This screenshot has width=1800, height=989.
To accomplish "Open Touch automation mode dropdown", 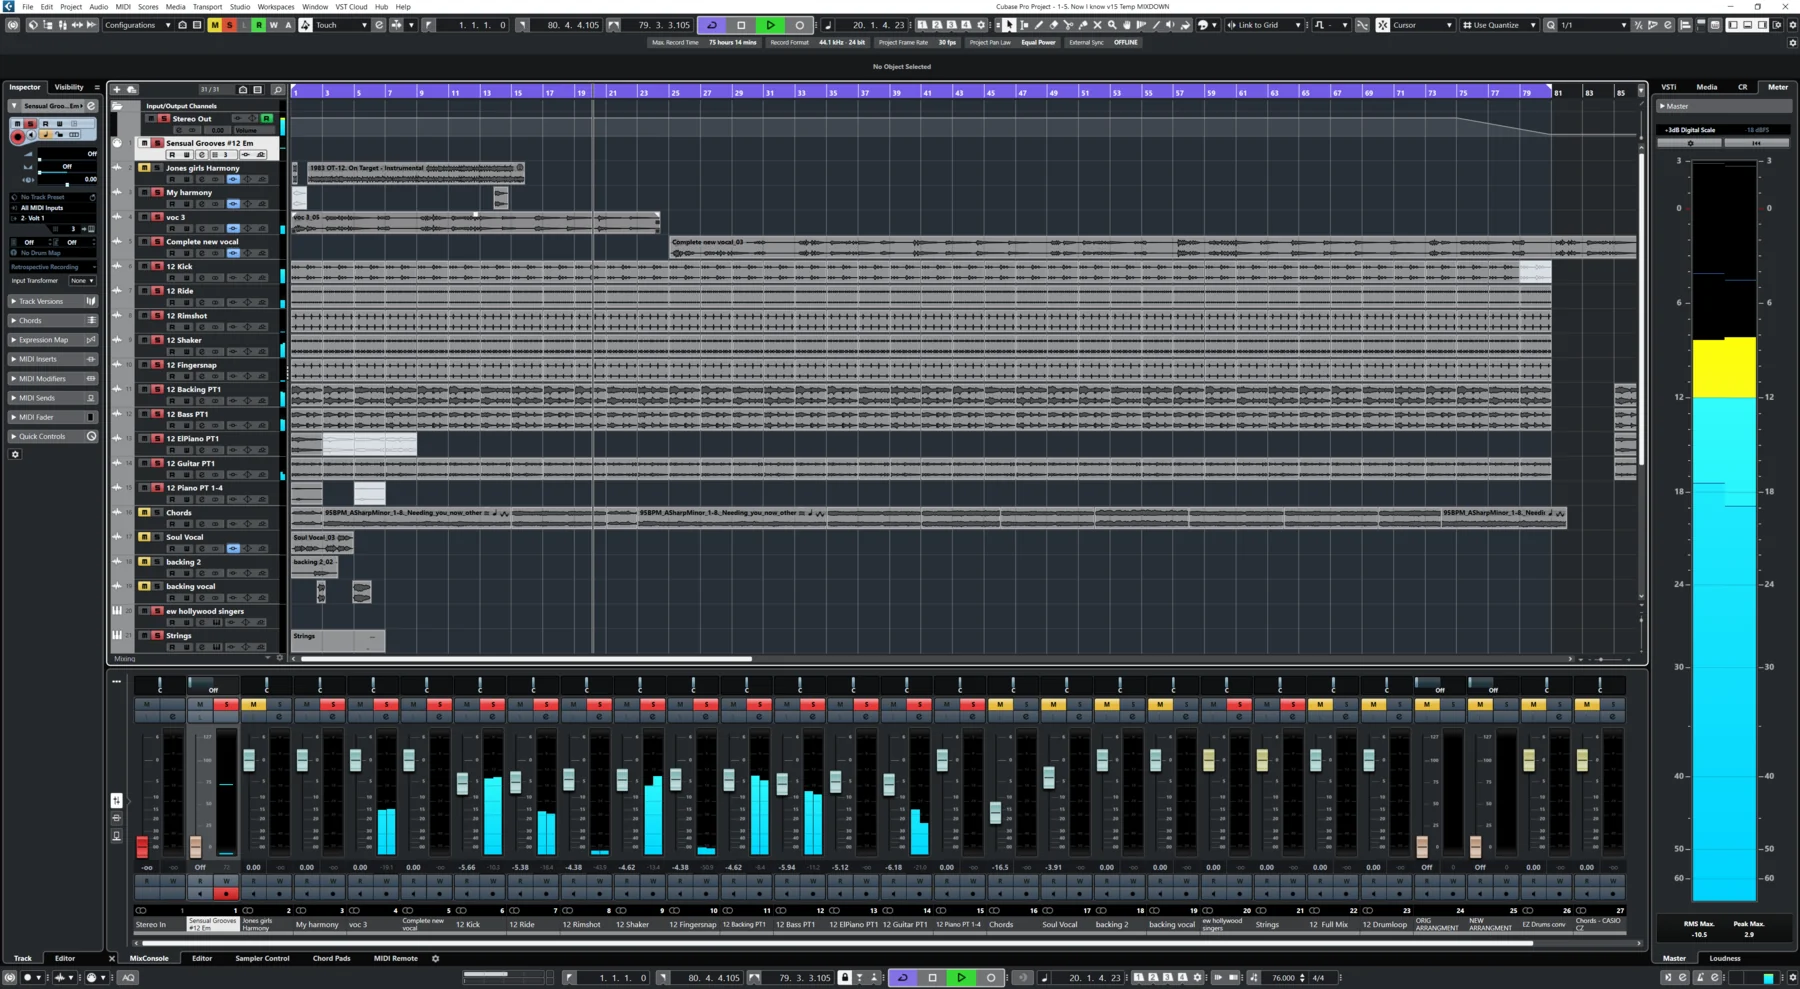I will 341,25.
